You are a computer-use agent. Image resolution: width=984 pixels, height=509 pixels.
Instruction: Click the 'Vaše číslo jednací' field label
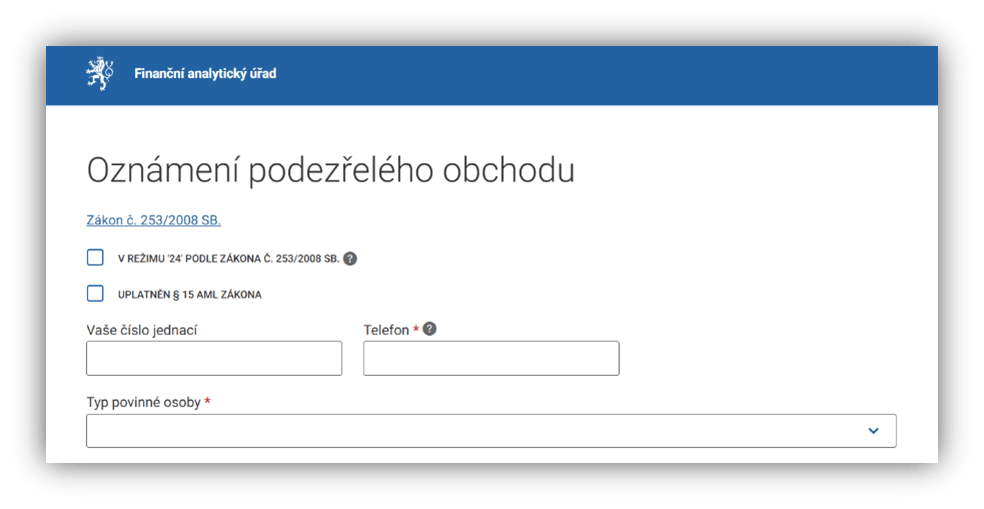tap(141, 330)
